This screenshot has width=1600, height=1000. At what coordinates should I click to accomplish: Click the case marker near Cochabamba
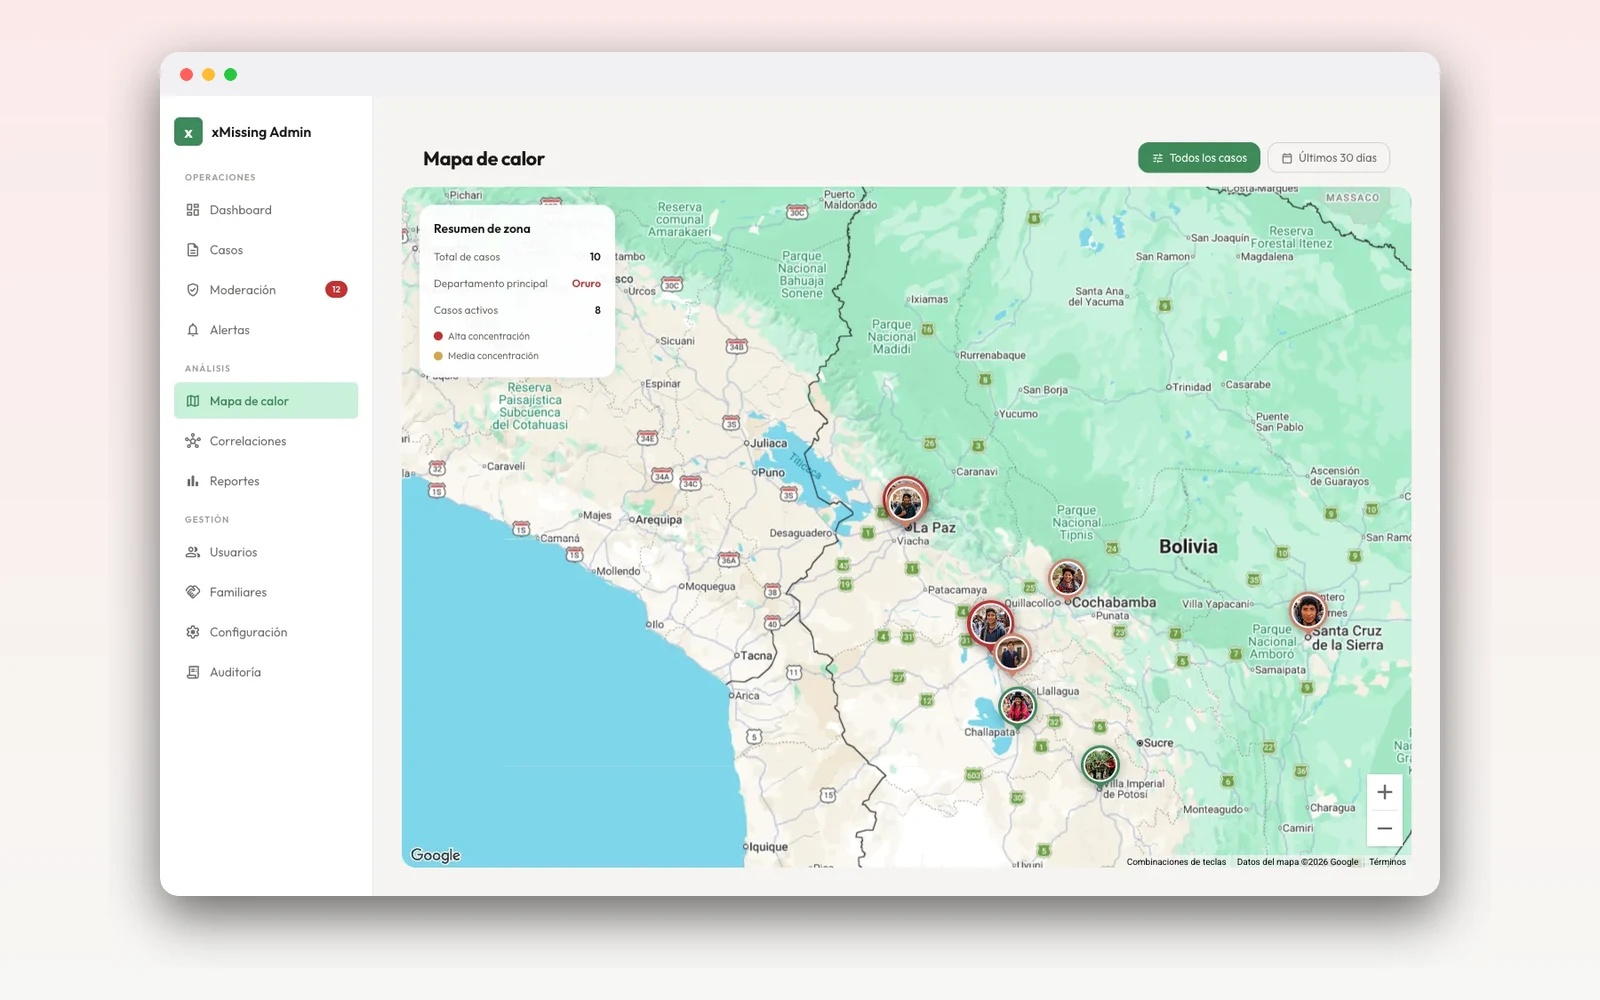click(1067, 578)
